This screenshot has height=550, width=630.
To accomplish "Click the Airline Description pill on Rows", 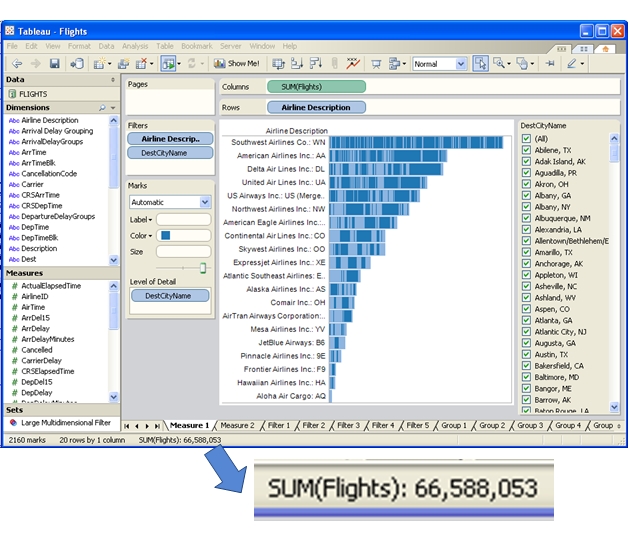I will coord(316,108).
